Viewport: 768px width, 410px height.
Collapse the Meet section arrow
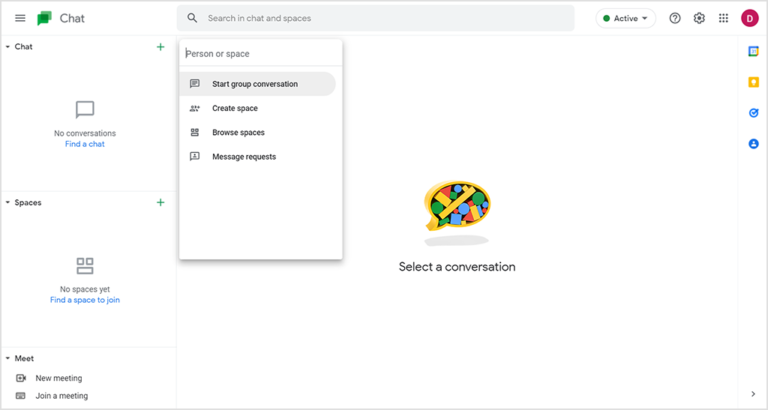pyautogui.click(x=8, y=359)
